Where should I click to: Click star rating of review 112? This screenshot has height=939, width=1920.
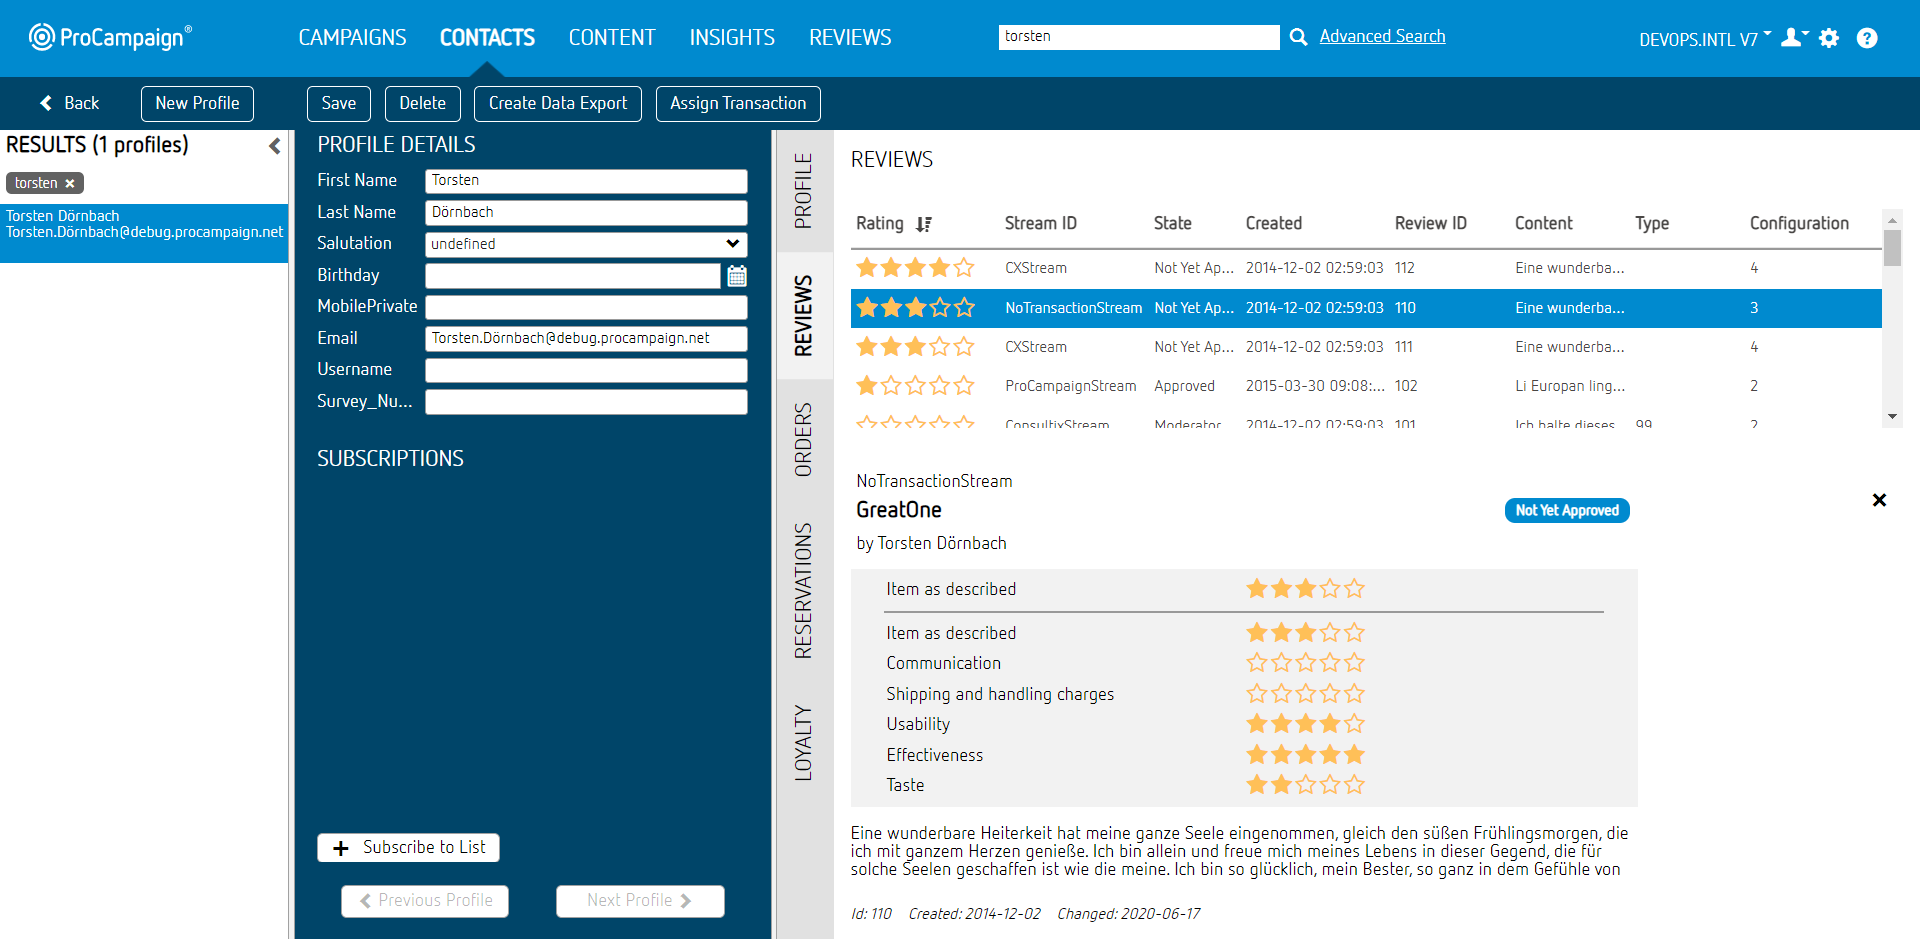click(x=915, y=268)
